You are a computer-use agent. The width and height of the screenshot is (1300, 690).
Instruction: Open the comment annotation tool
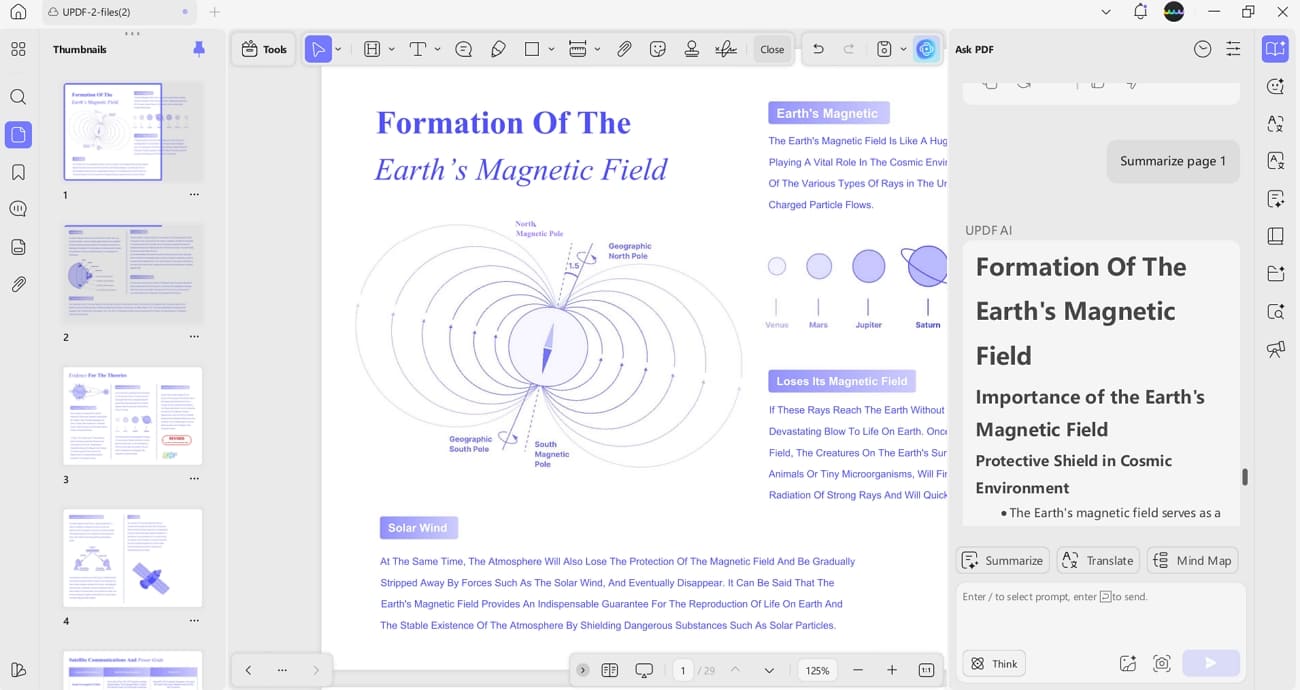(x=463, y=48)
